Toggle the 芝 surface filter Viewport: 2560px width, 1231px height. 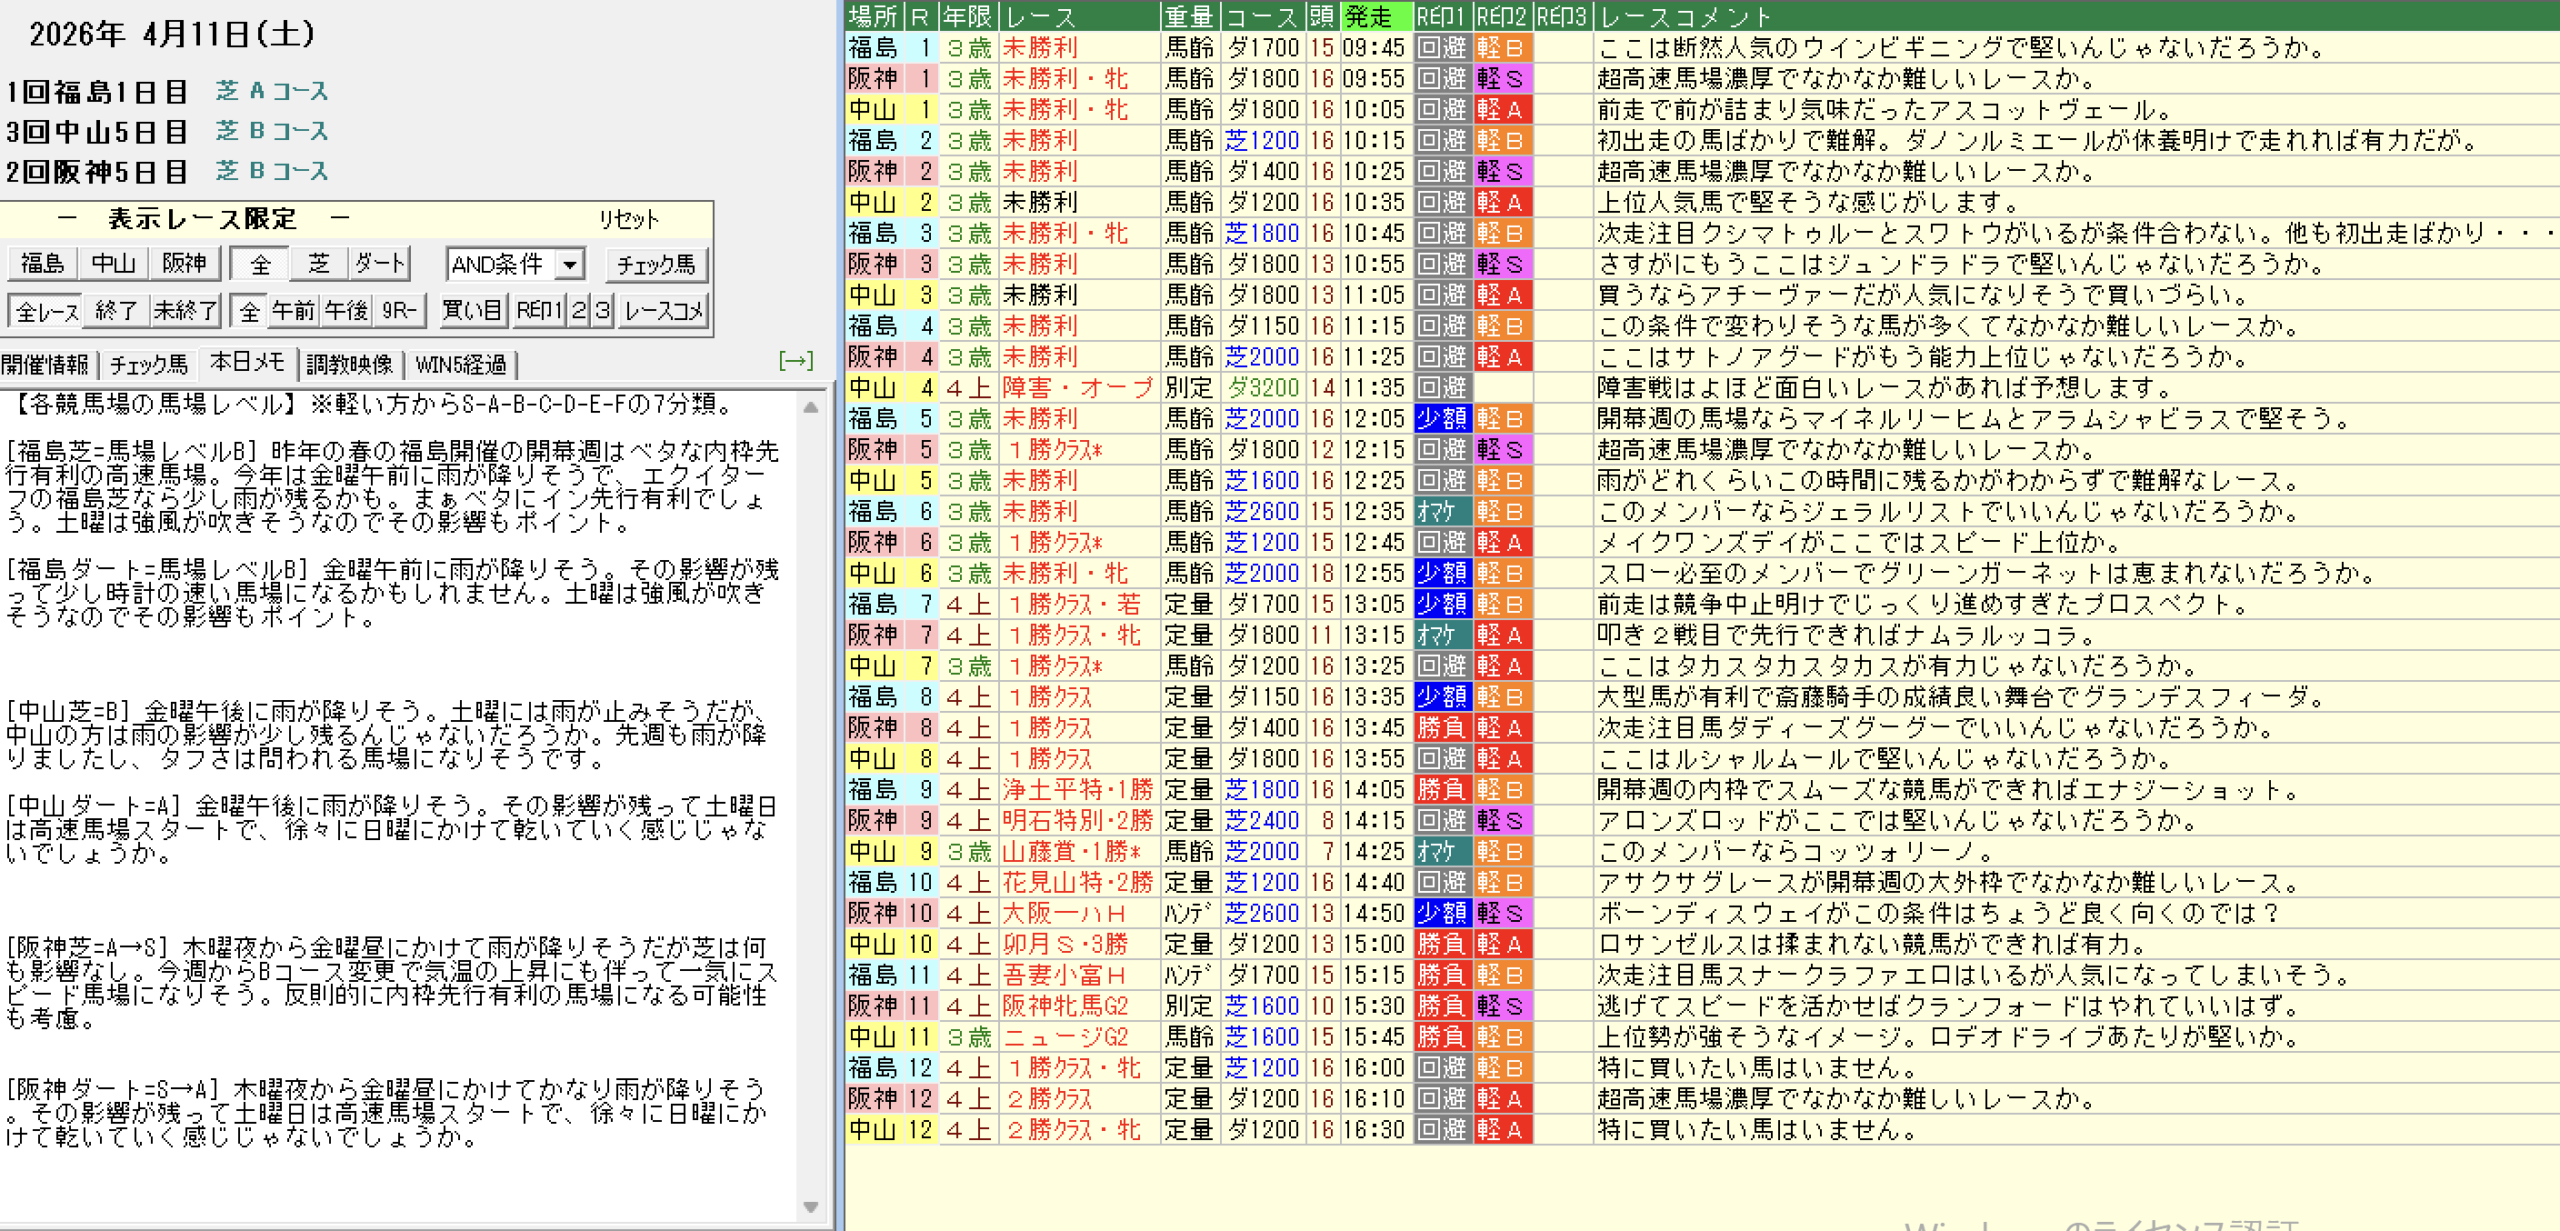coord(319,264)
